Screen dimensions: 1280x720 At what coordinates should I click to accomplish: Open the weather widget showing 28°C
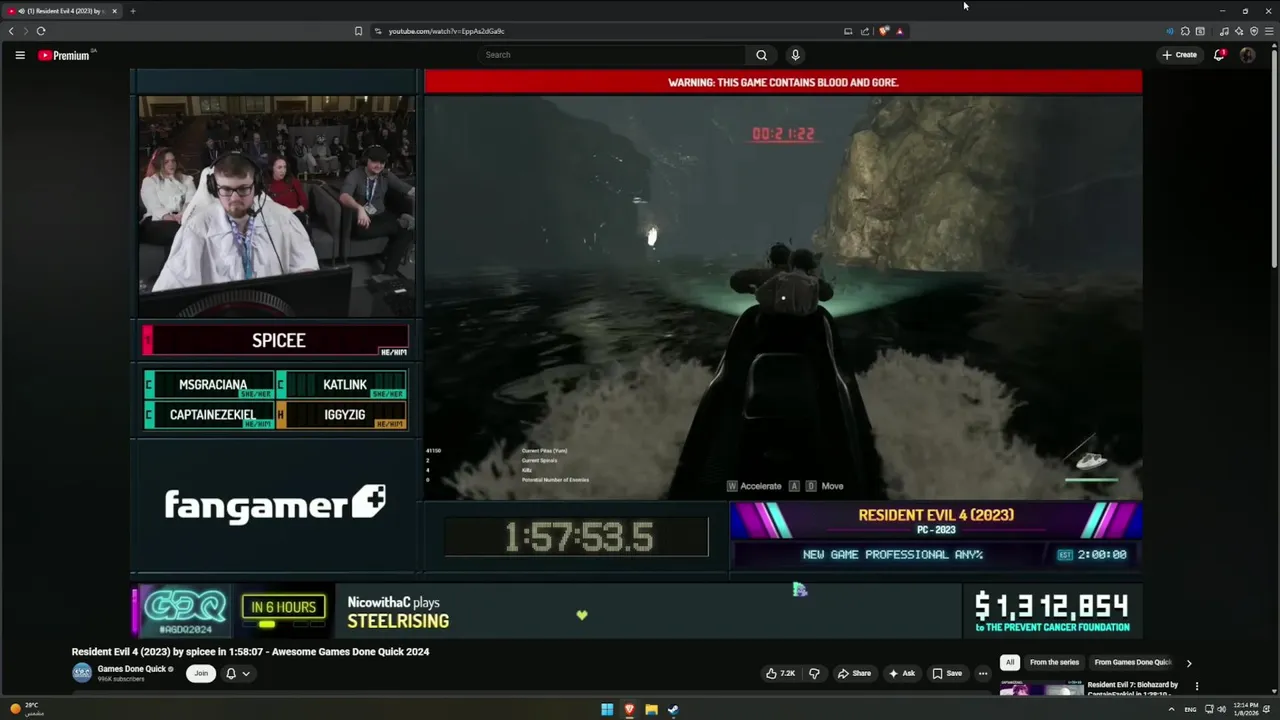(27, 709)
